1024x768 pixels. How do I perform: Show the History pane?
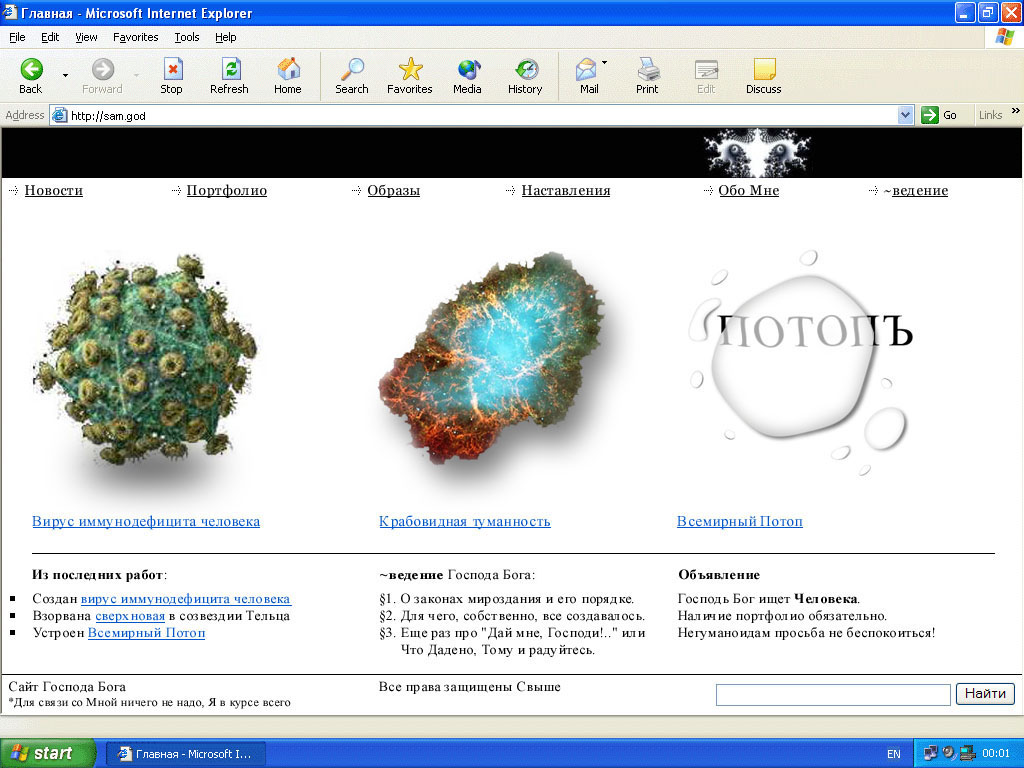click(525, 76)
